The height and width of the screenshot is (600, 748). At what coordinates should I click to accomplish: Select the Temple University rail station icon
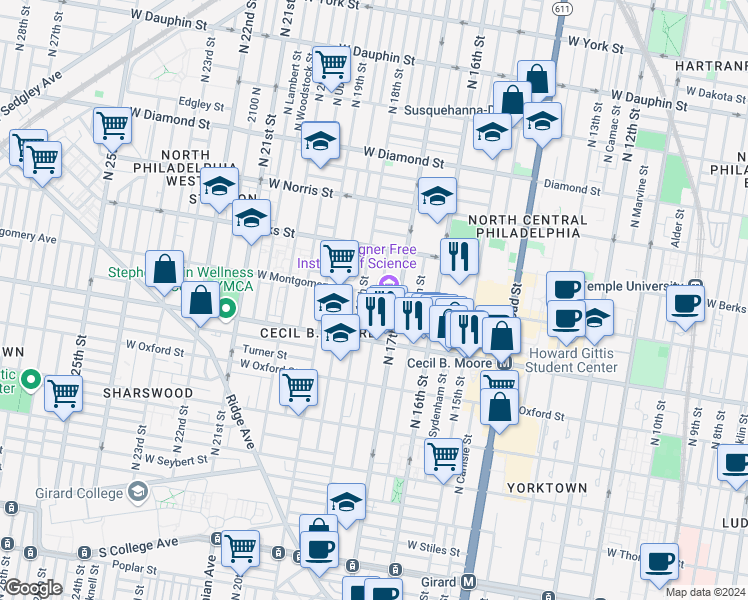[x=696, y=284]
